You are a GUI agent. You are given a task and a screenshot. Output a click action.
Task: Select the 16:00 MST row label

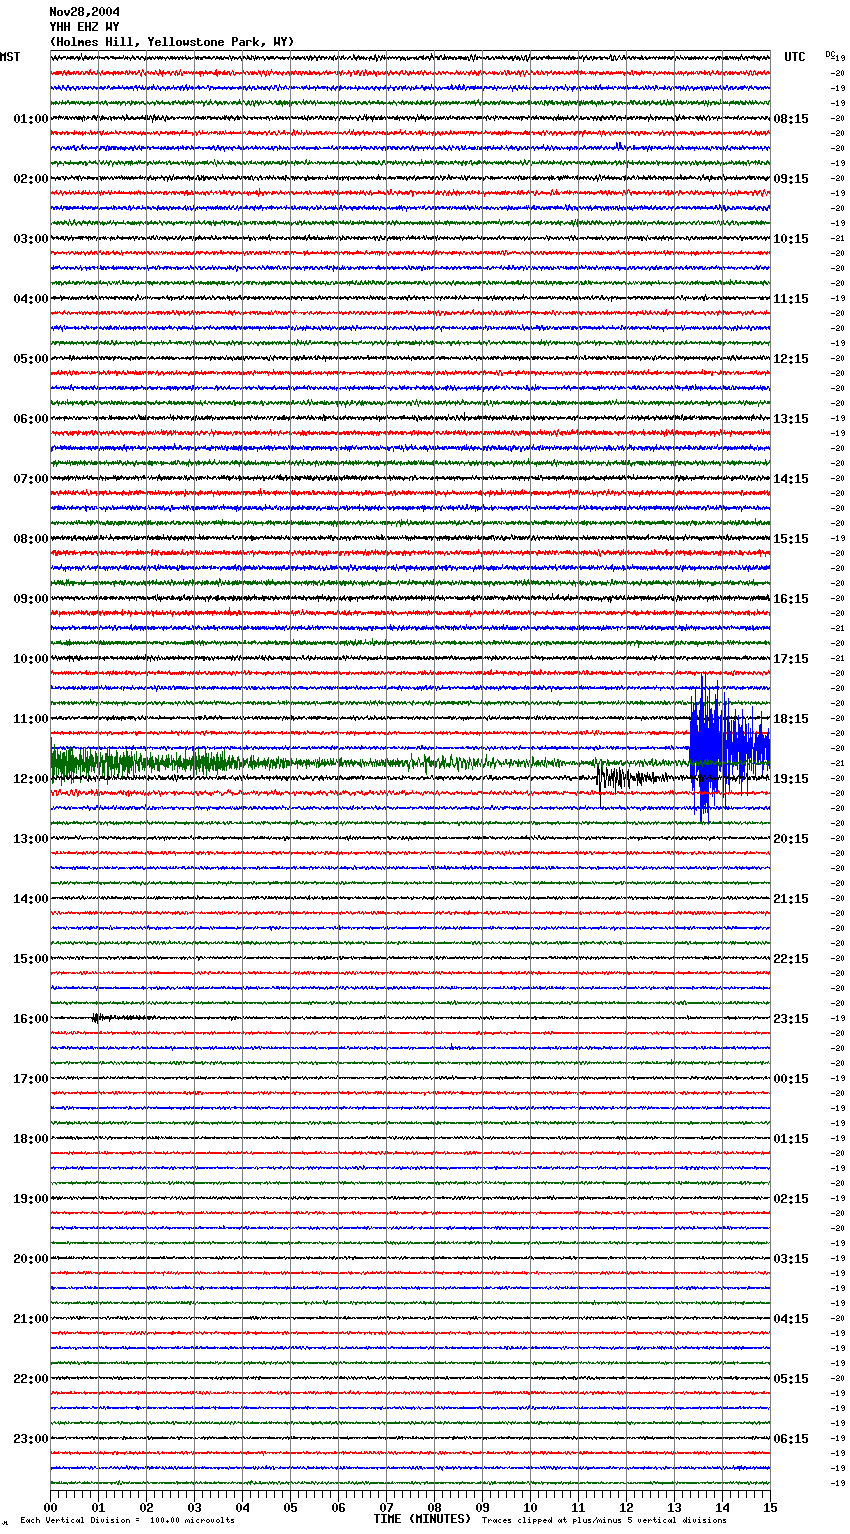tap(30, 1019)
